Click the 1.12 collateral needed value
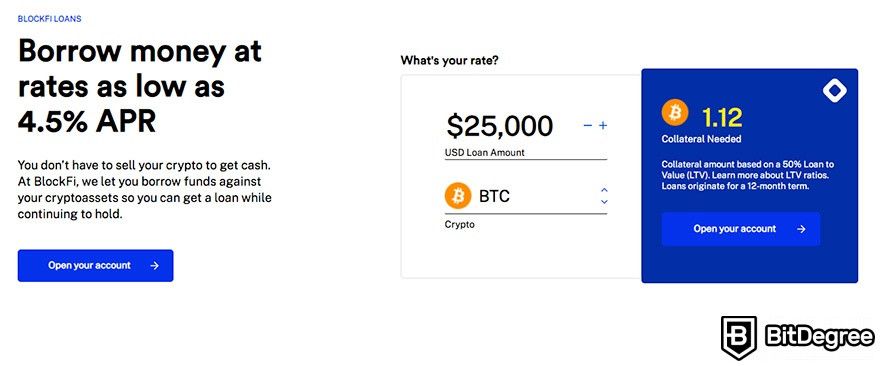 722,117
